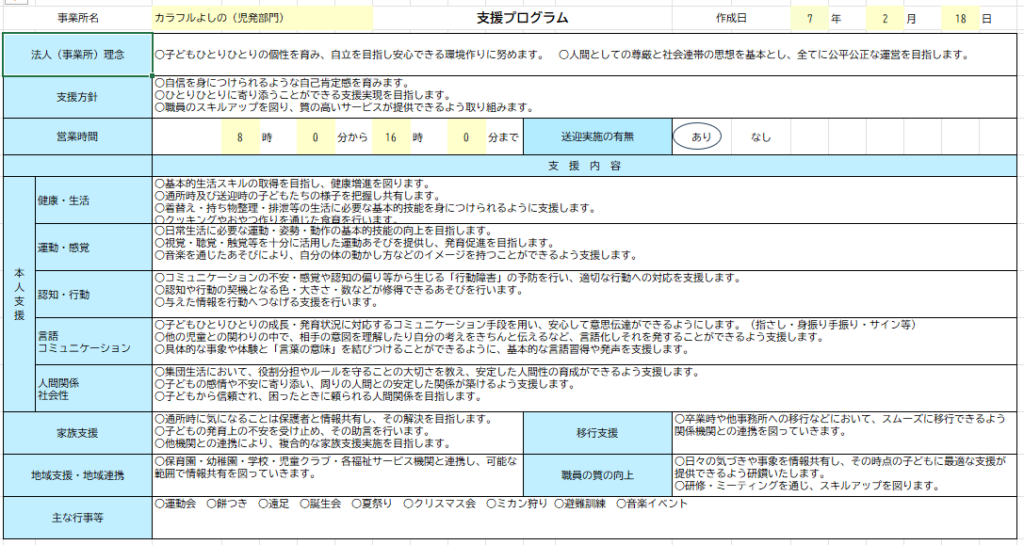1024x545 pixels.
Task: Click the line 〇子どもひとりひとりの成長・発育状況
Action: coord(536,325)
